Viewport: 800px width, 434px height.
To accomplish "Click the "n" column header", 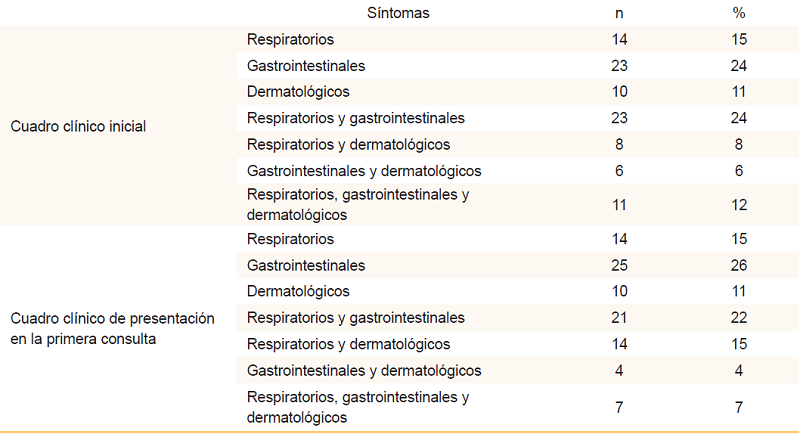I will [620, 13].
